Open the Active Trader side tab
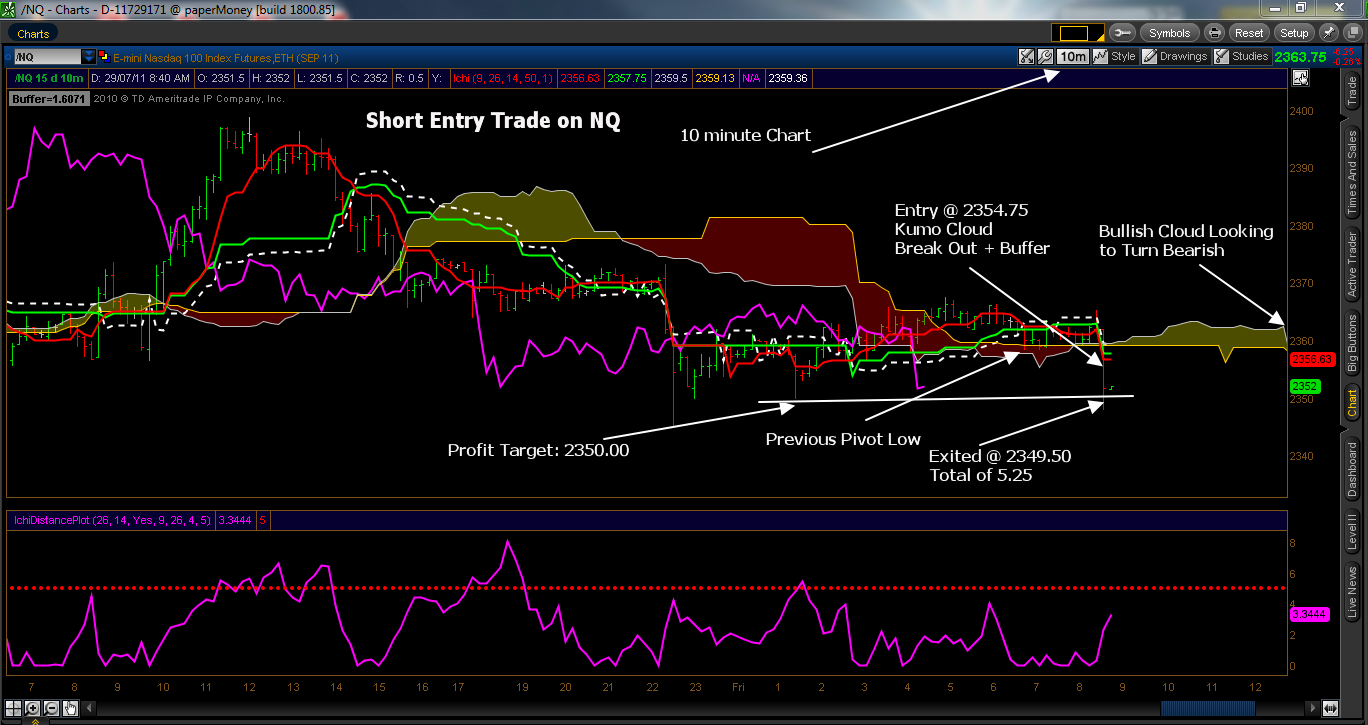1368x725 pixels. click(x=1353, y=266)
